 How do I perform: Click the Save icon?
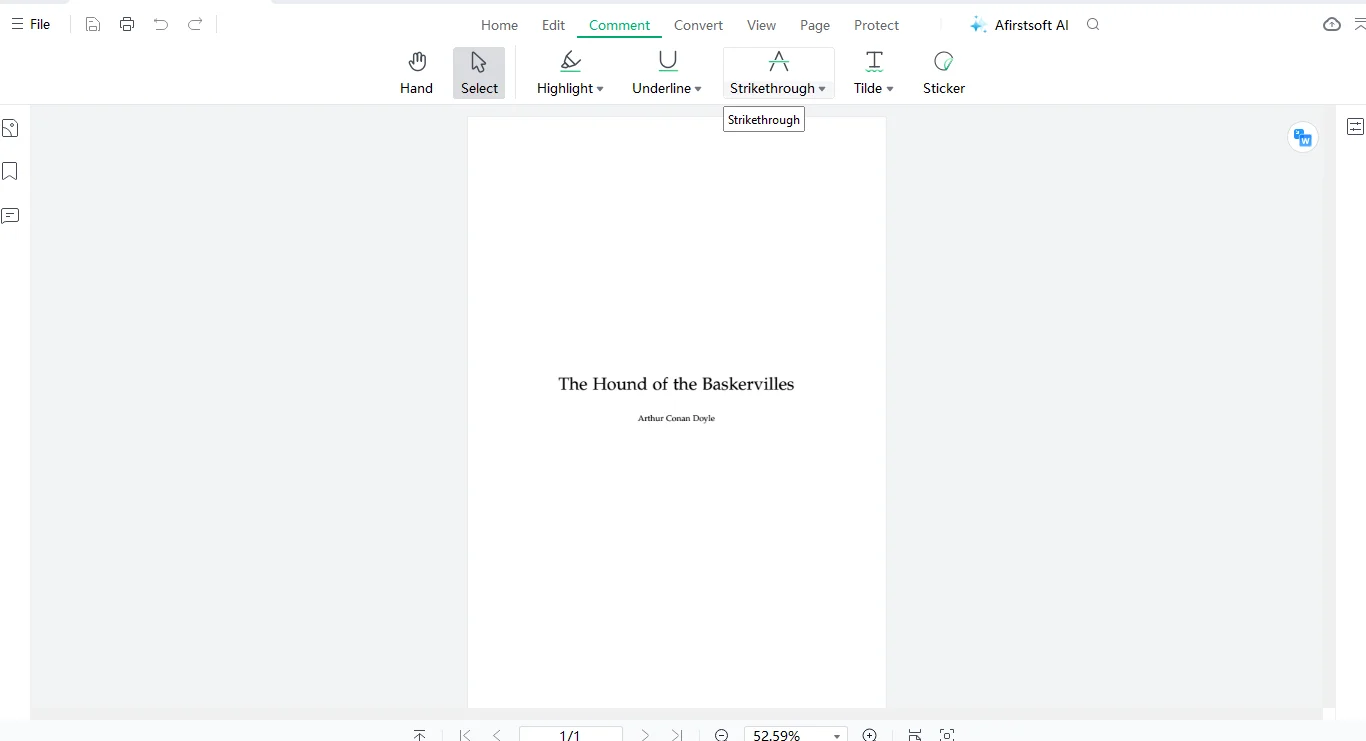point(93,24)
